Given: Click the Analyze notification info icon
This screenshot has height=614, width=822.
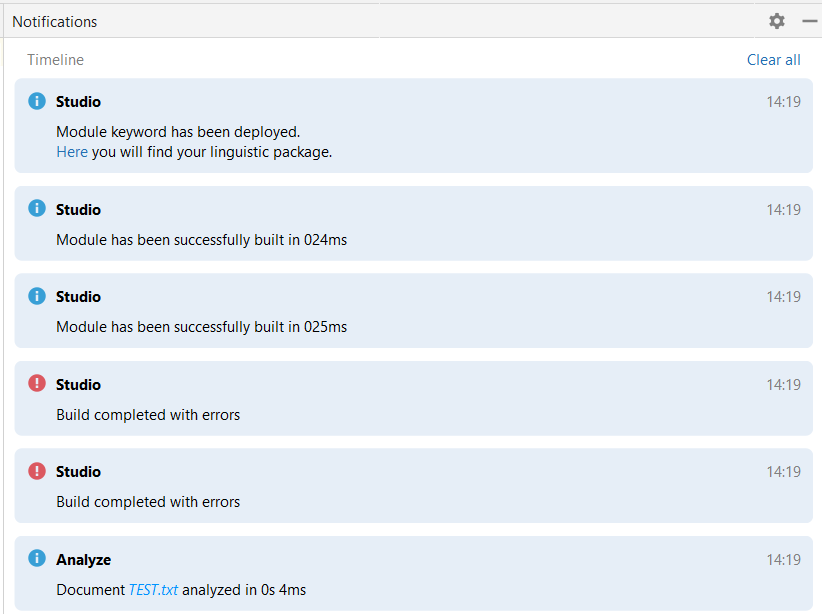Looking at the screenshot, I should (x=37, y=559).
